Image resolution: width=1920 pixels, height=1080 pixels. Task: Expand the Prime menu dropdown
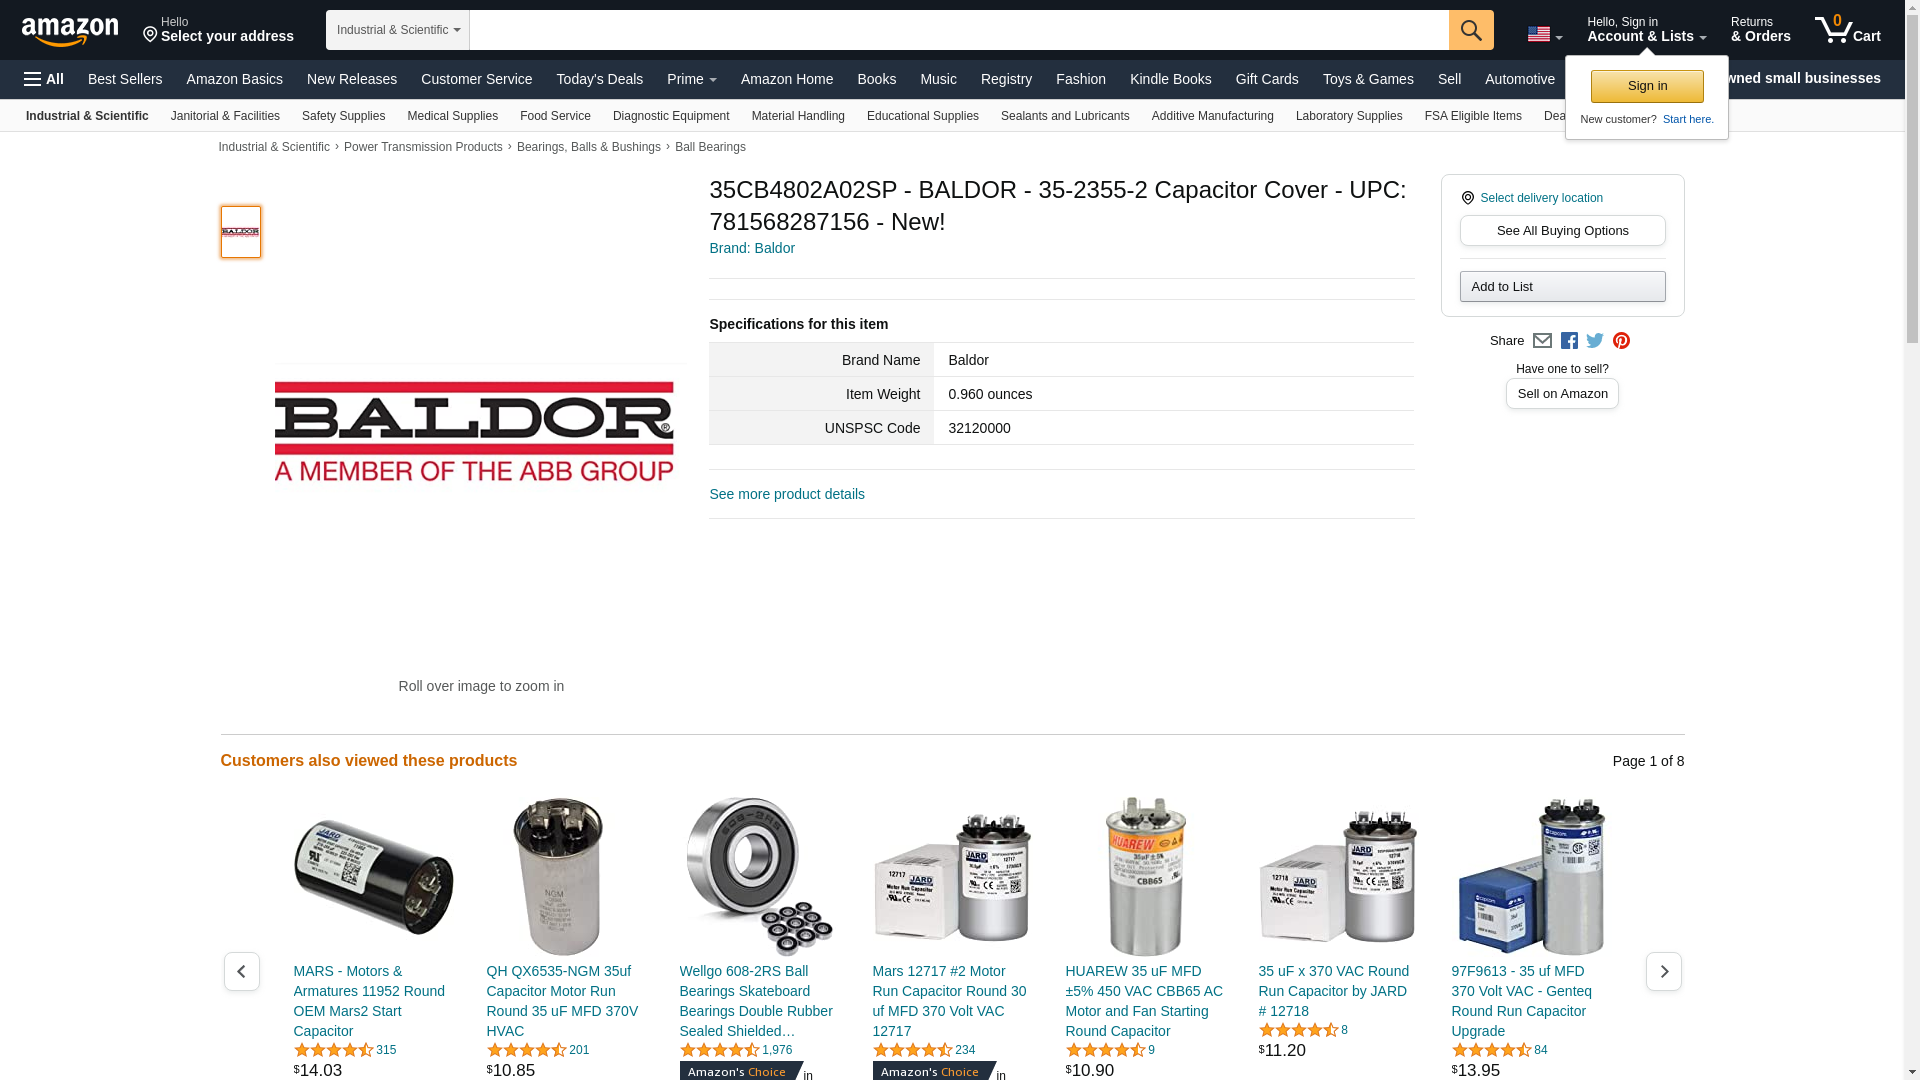click(692, 79)
